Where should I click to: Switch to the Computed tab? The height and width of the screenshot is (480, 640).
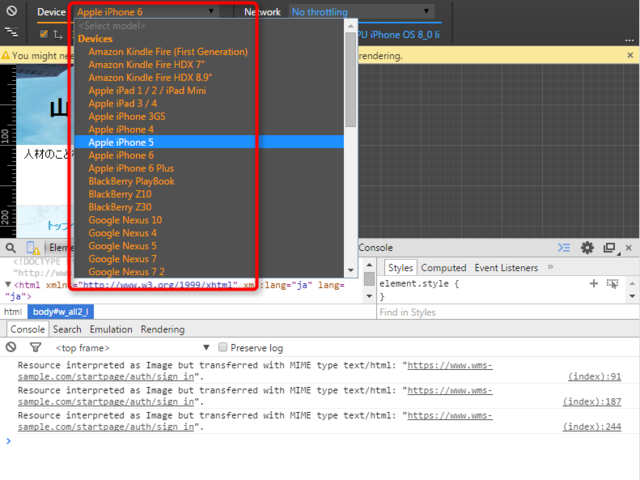pyautogui.click(x=444, y=268)
